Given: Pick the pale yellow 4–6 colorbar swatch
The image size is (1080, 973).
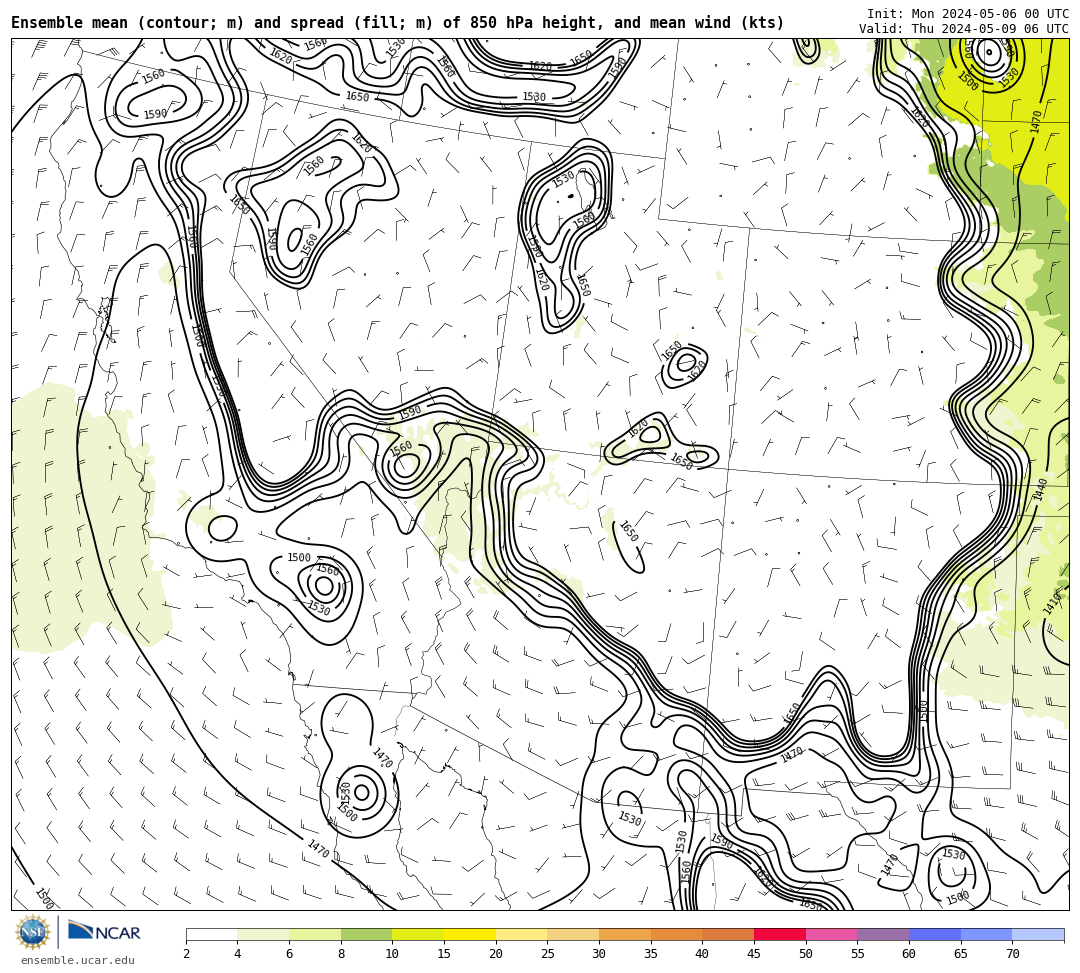Looking at the screenshot, I should [x=263, y=934].
